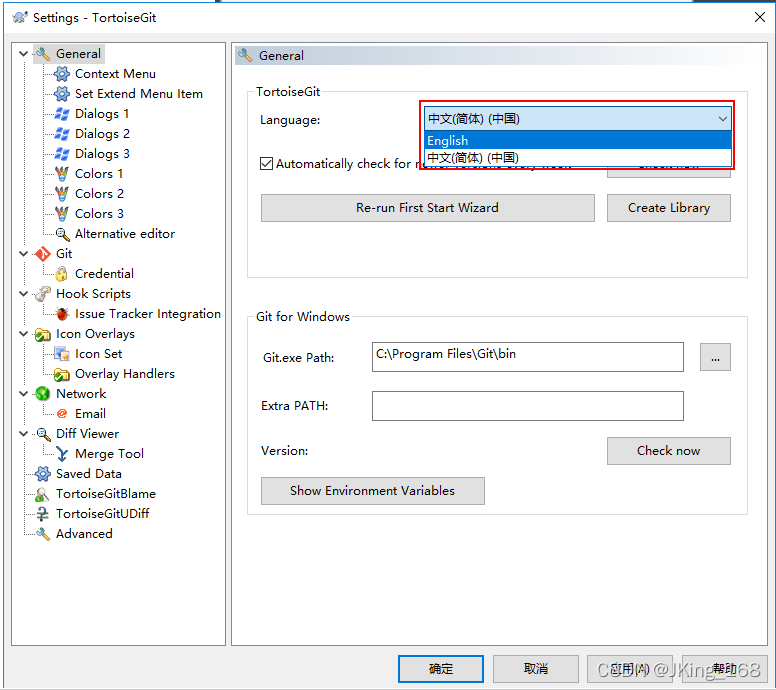Toggle Automatically check for newer versions checkbox

(x=266, y=163)
